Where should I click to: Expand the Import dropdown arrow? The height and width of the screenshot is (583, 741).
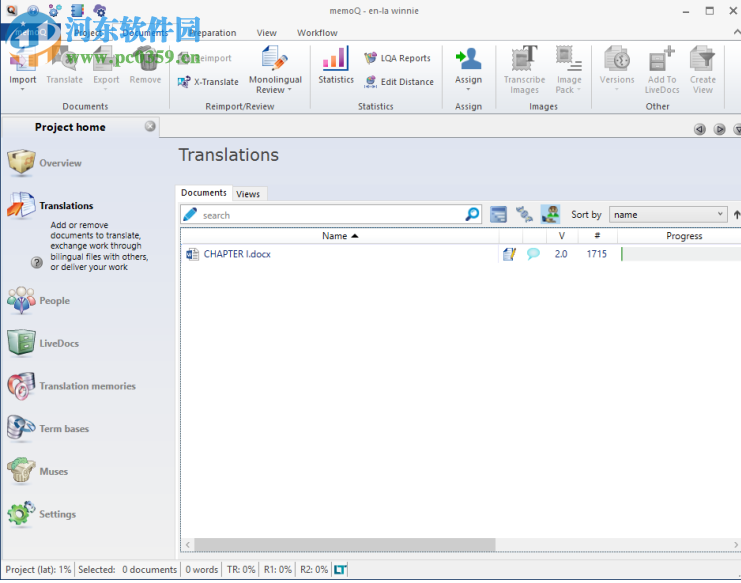(x=22, y=89)
